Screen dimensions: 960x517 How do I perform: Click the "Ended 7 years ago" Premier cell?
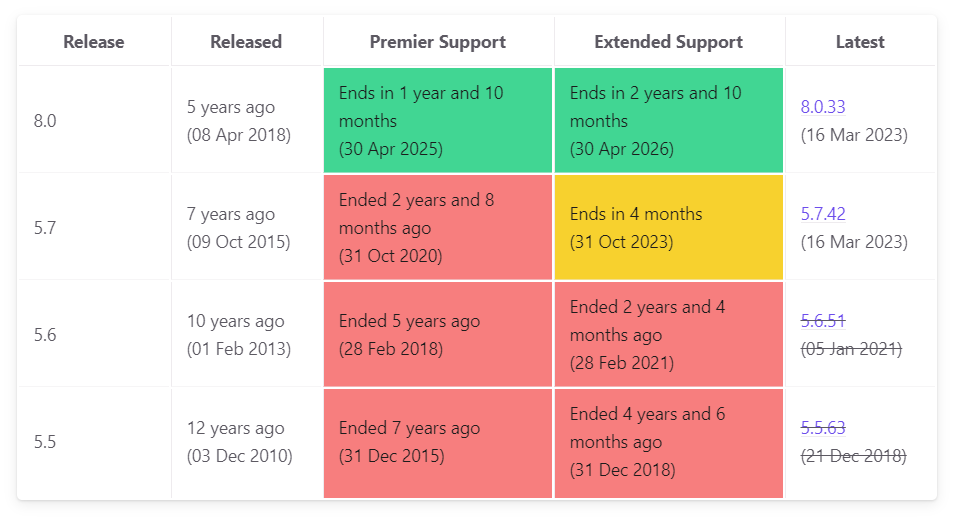[438, 442]
